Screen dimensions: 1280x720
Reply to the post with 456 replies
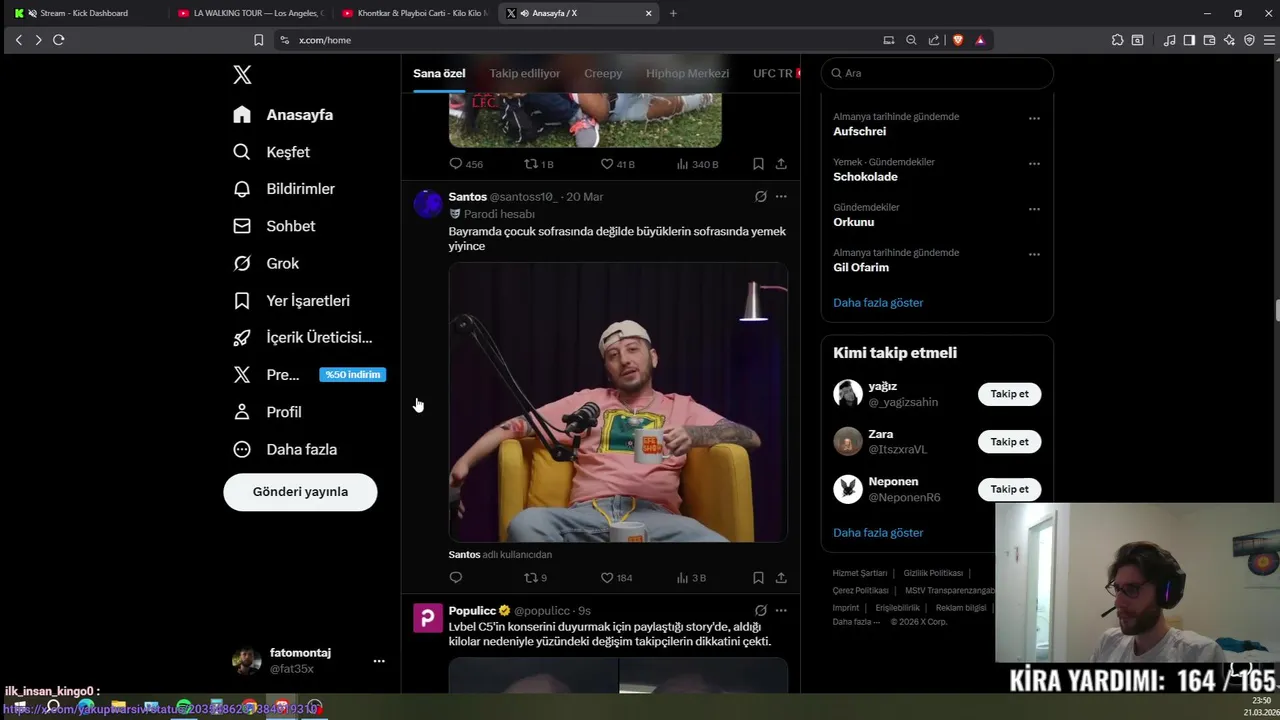click(466, 164)
